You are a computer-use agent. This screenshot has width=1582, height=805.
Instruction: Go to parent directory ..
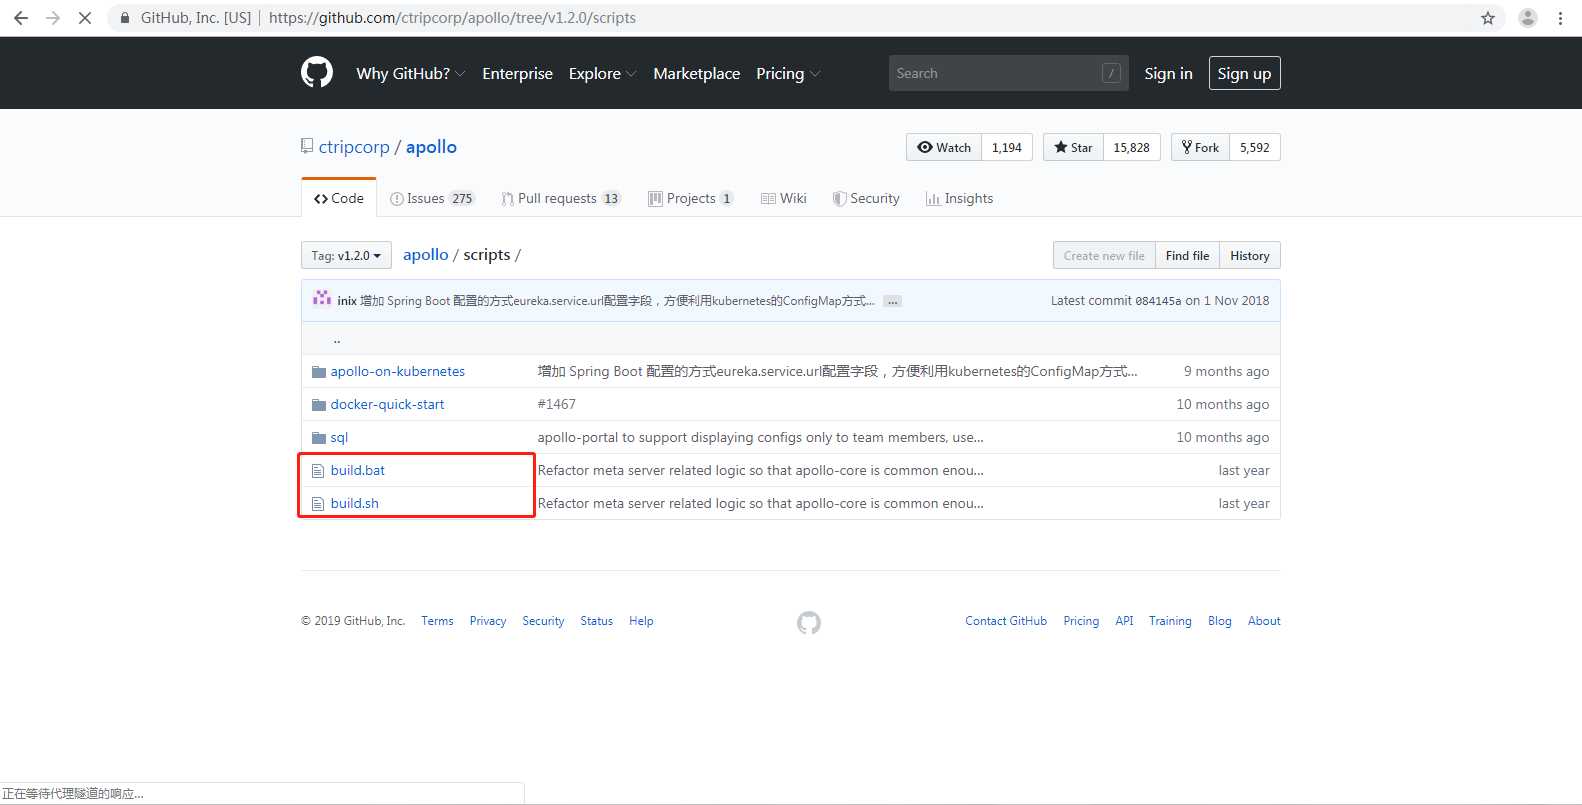click(x=337, y=339)
